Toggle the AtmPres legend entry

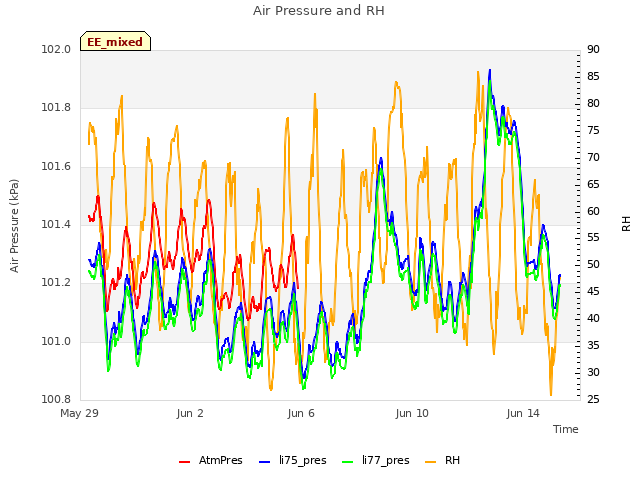(211, 460)
